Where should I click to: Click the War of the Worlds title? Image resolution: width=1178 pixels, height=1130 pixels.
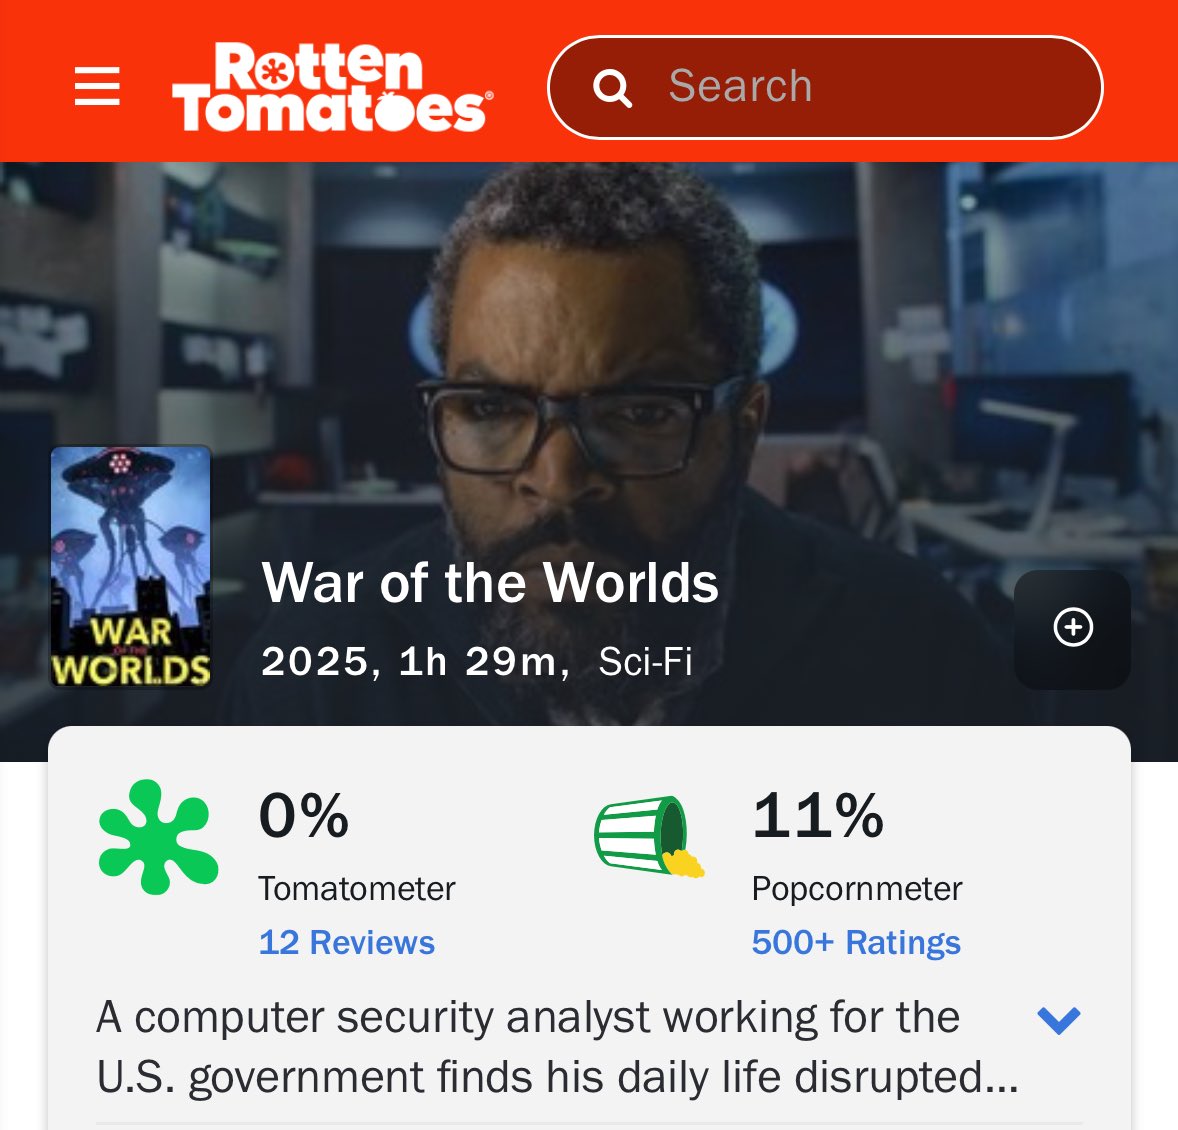[490, 582]
